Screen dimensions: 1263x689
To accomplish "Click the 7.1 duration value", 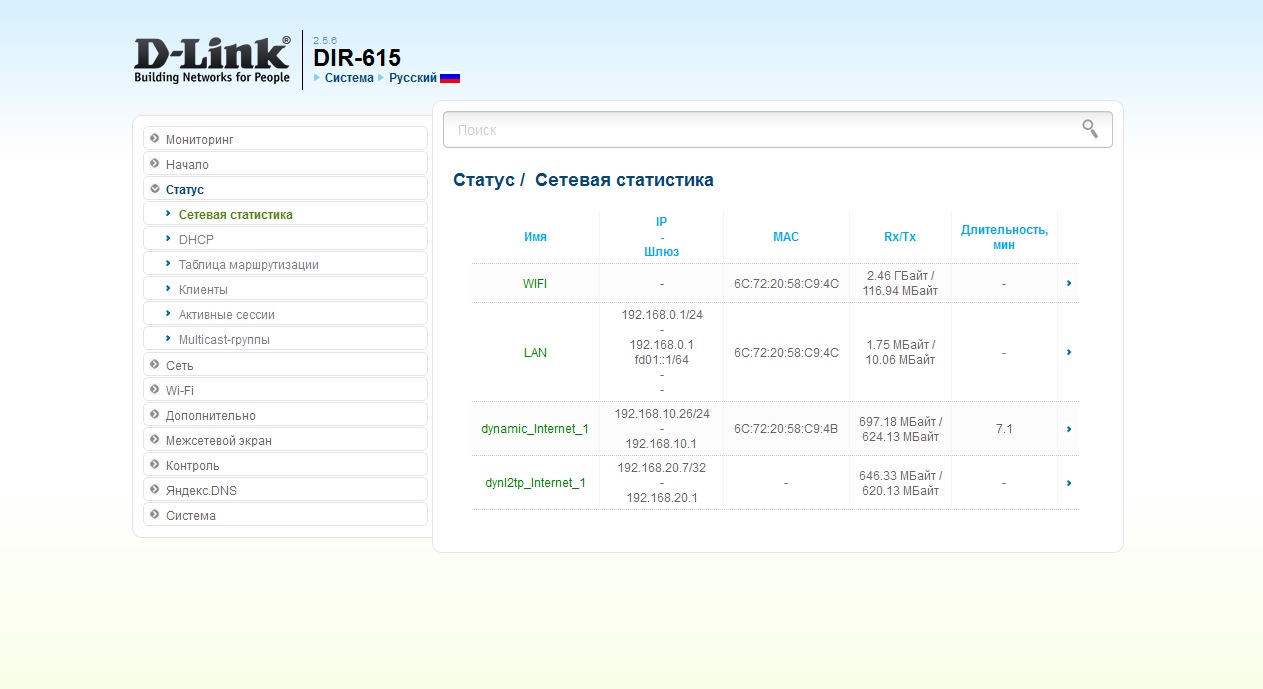I will coord(1004,429).
